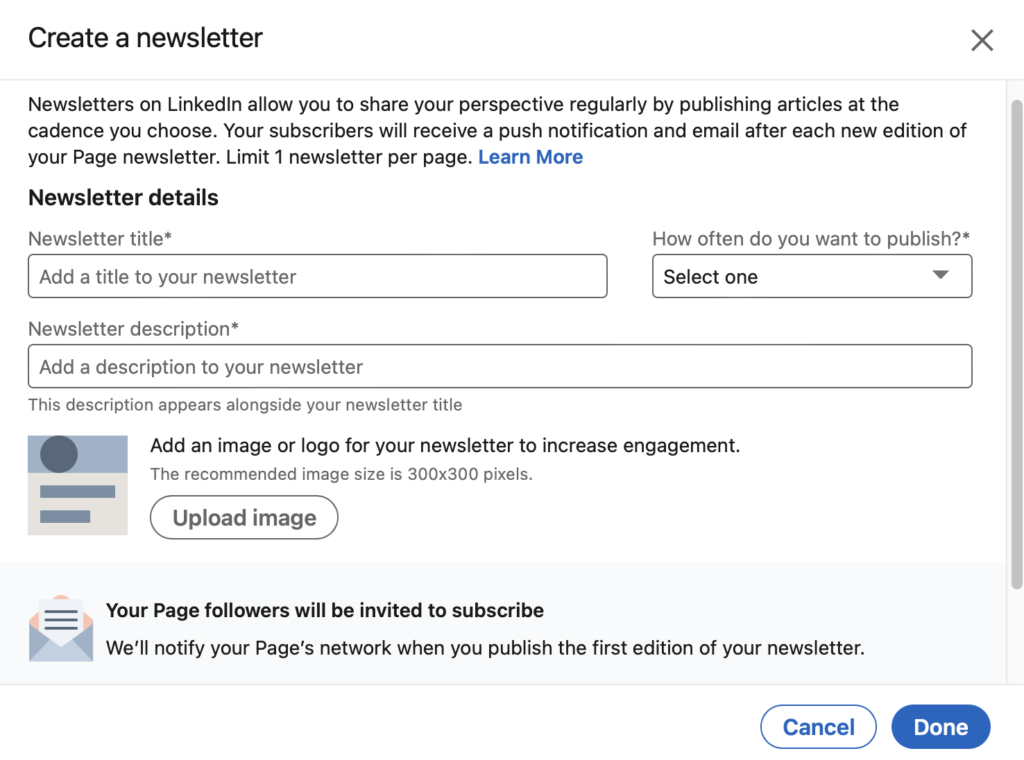
Task: Click the 'Create a newsletter' dialog heading
Action: pos(145,38)
